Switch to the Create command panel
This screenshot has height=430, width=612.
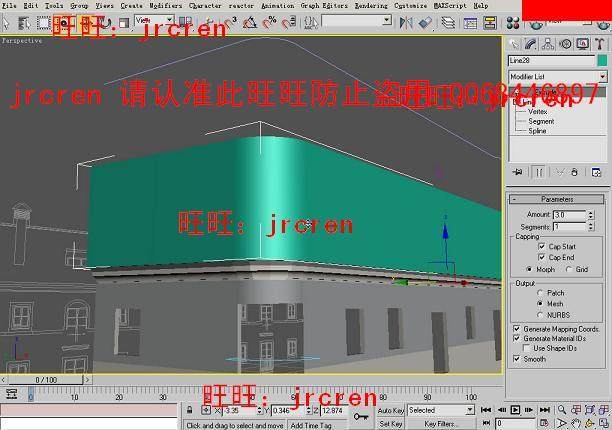pyautogui.click(x=514, y=44)
